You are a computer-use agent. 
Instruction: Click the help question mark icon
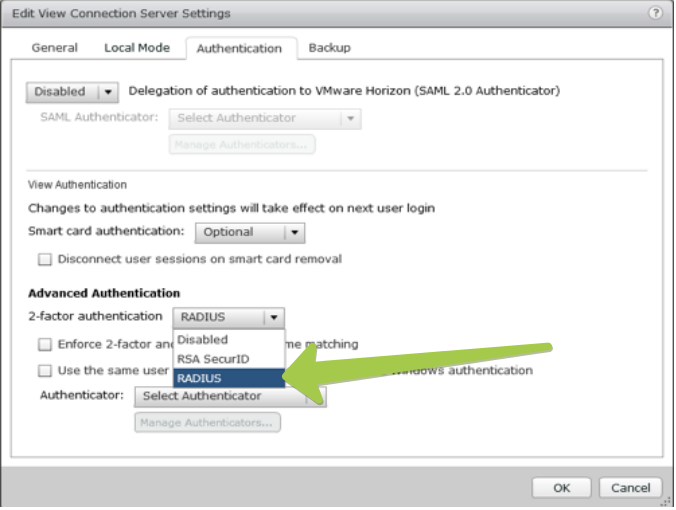[655, 14]
